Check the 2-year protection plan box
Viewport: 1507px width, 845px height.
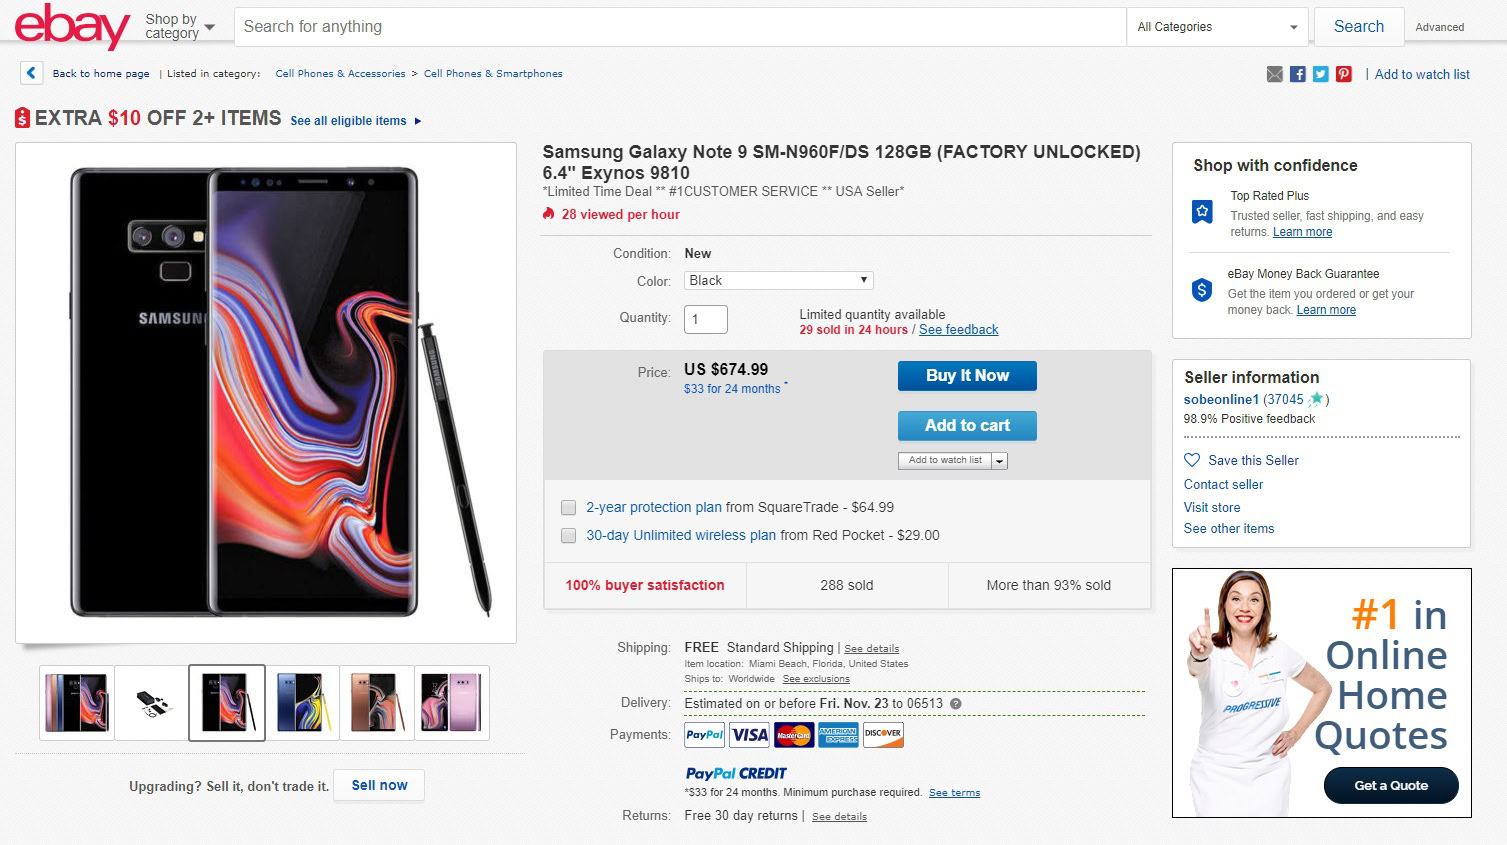click(x=569, y=507)
